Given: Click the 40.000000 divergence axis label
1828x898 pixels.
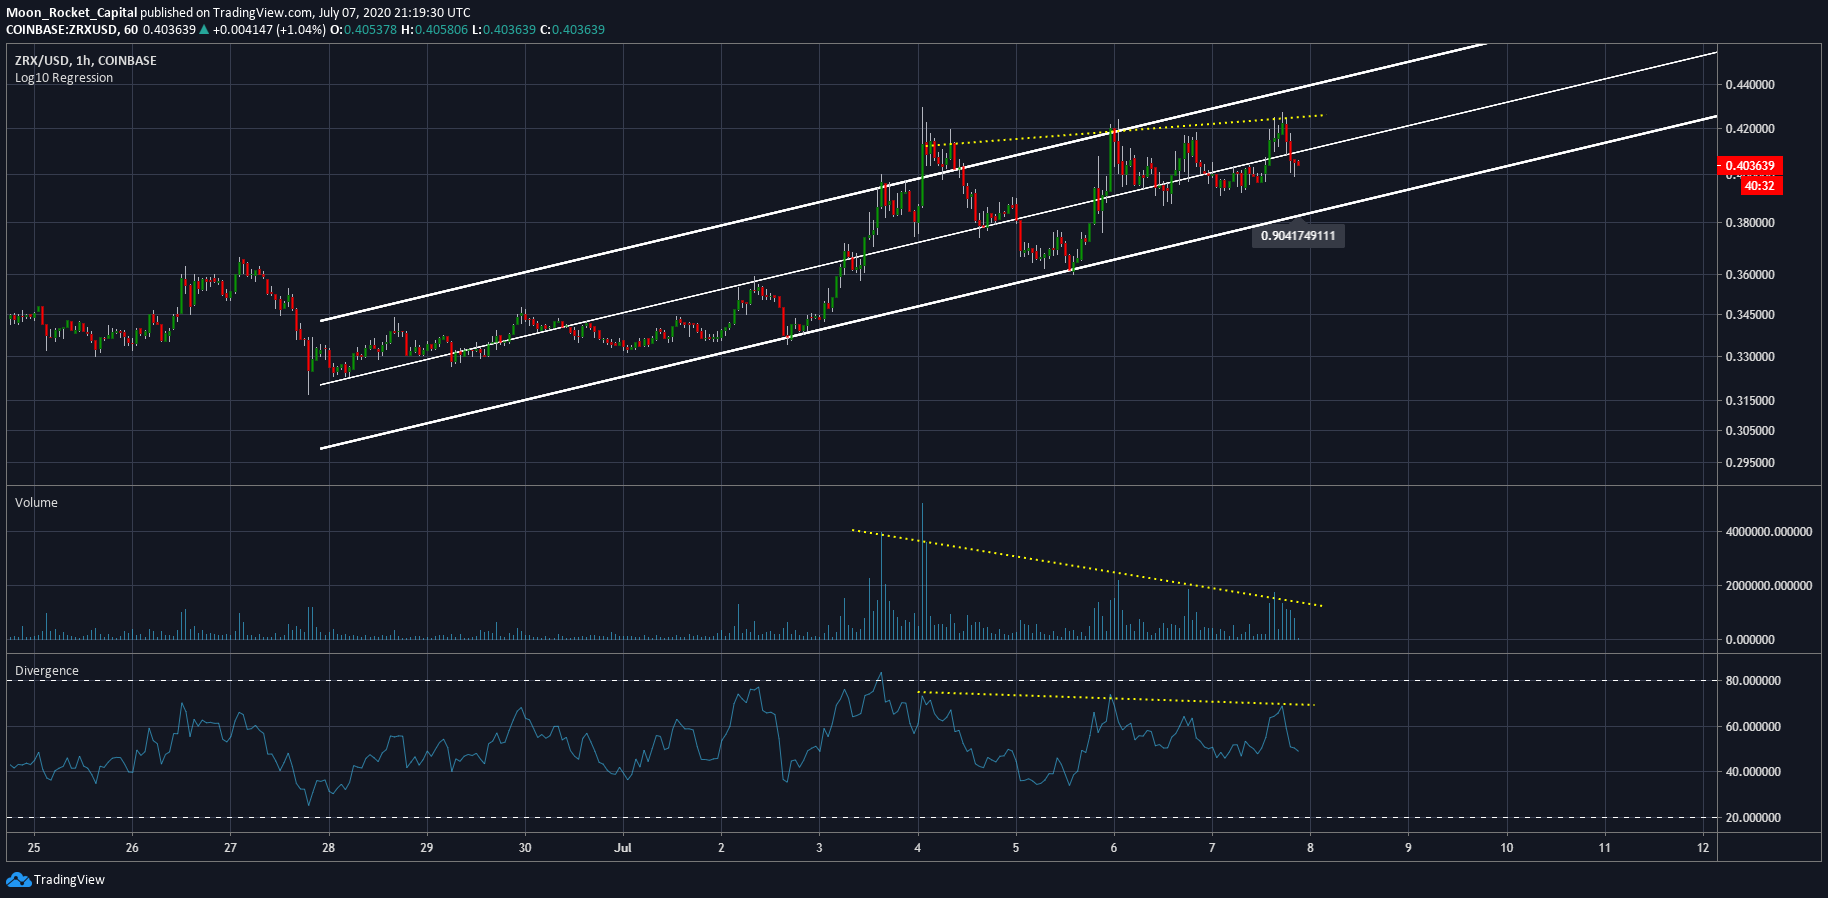Looking at the screenshot, I should pos(1753,772).
